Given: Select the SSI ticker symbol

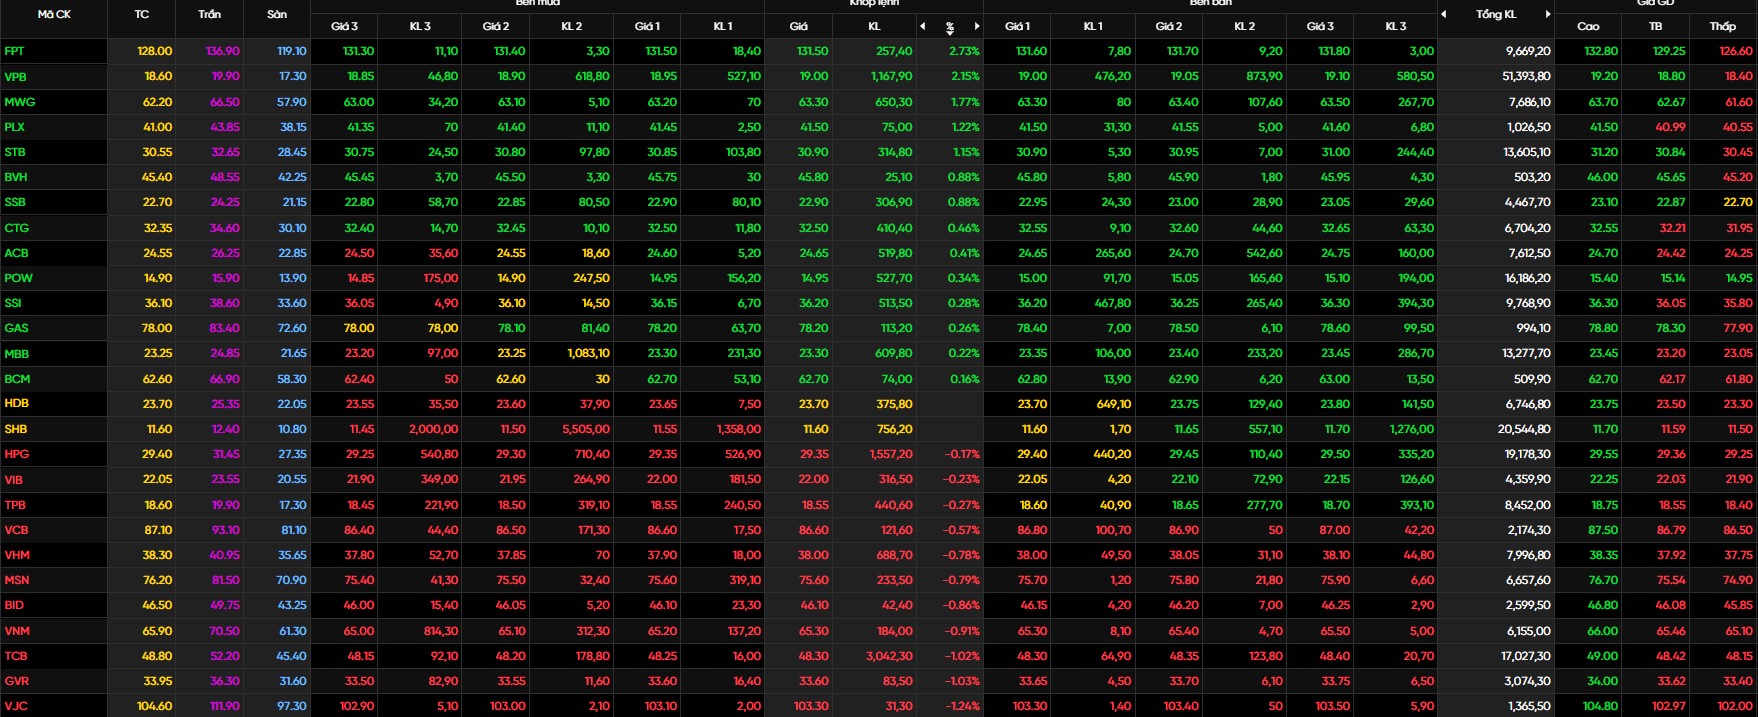Looking at the screenshot, I should coord(13,303).
